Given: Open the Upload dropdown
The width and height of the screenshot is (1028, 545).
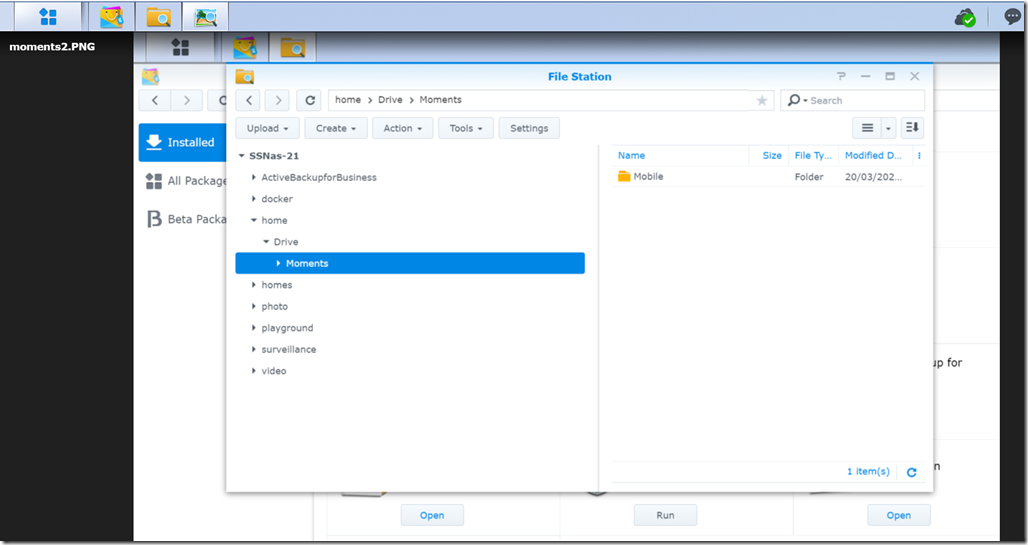Looking at the screenshot, I should click(x=267, y=128).
